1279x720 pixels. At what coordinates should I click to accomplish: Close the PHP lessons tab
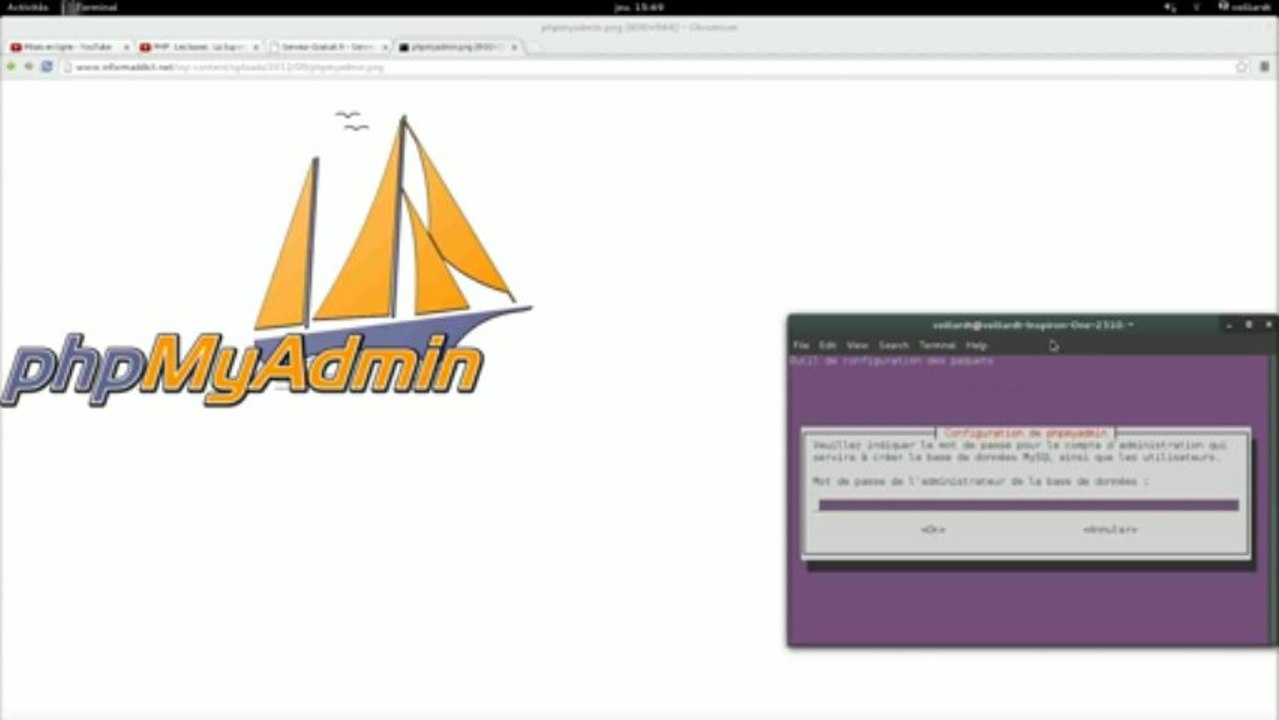click(256, 47)
